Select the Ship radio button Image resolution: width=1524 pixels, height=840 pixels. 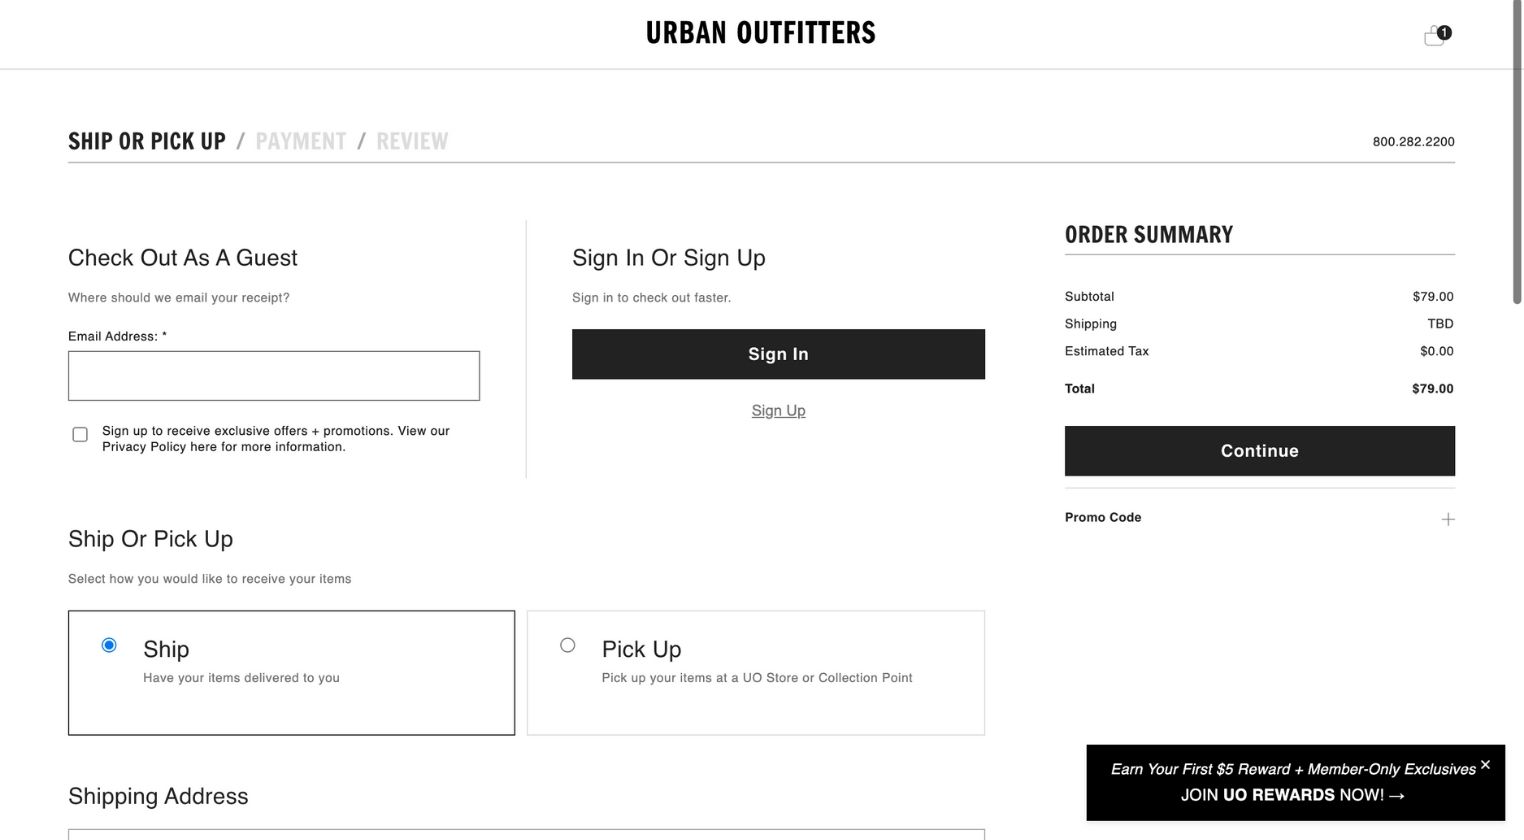coord(109,645)
